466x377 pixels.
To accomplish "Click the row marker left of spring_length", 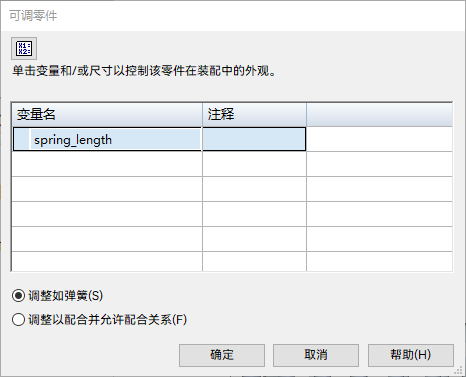I will coord(21,139).
